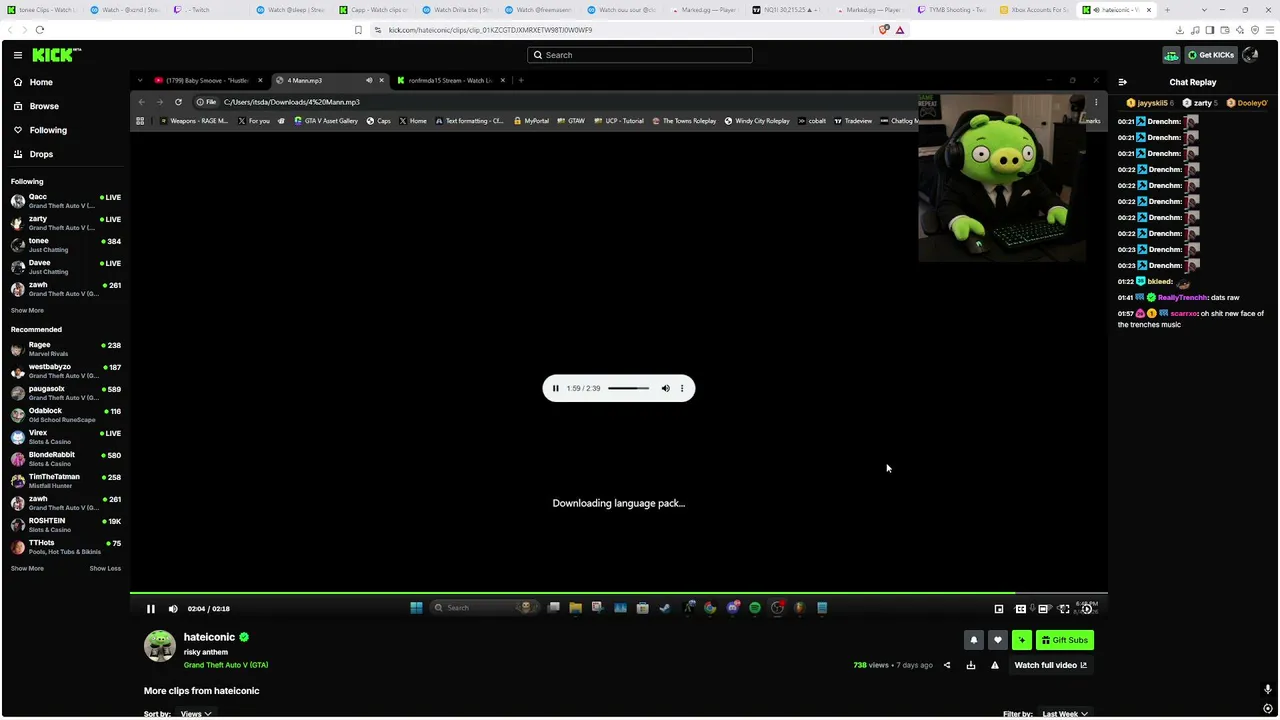Screen dimensions: 1280x720
Task: Share this clip
Action: (x=947, y=665)
